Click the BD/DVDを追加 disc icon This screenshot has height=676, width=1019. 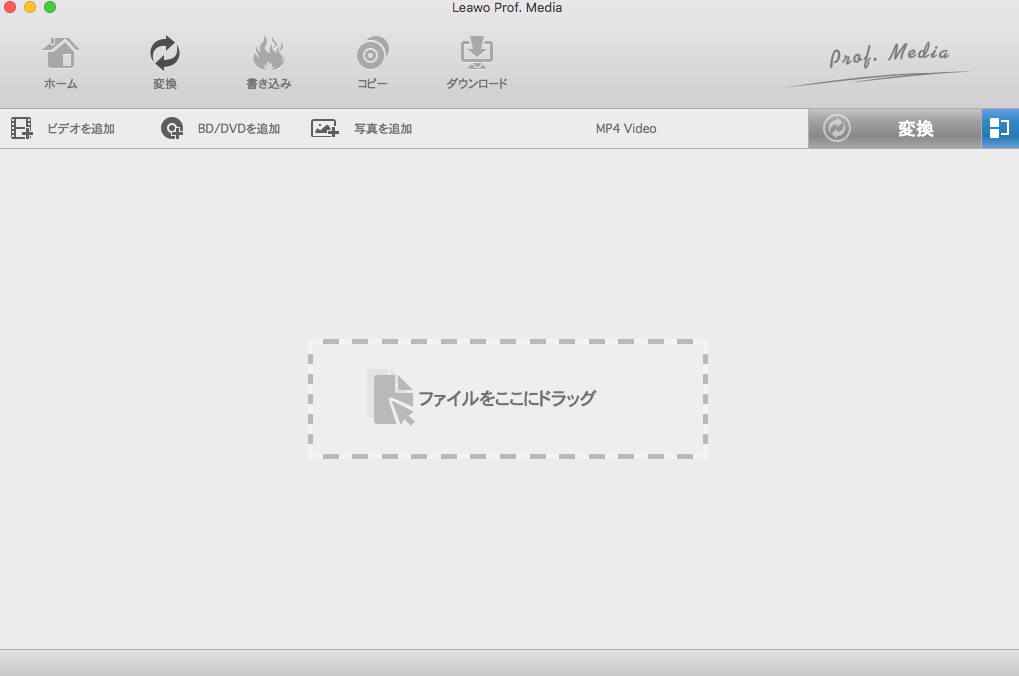(x=172, y=129)
